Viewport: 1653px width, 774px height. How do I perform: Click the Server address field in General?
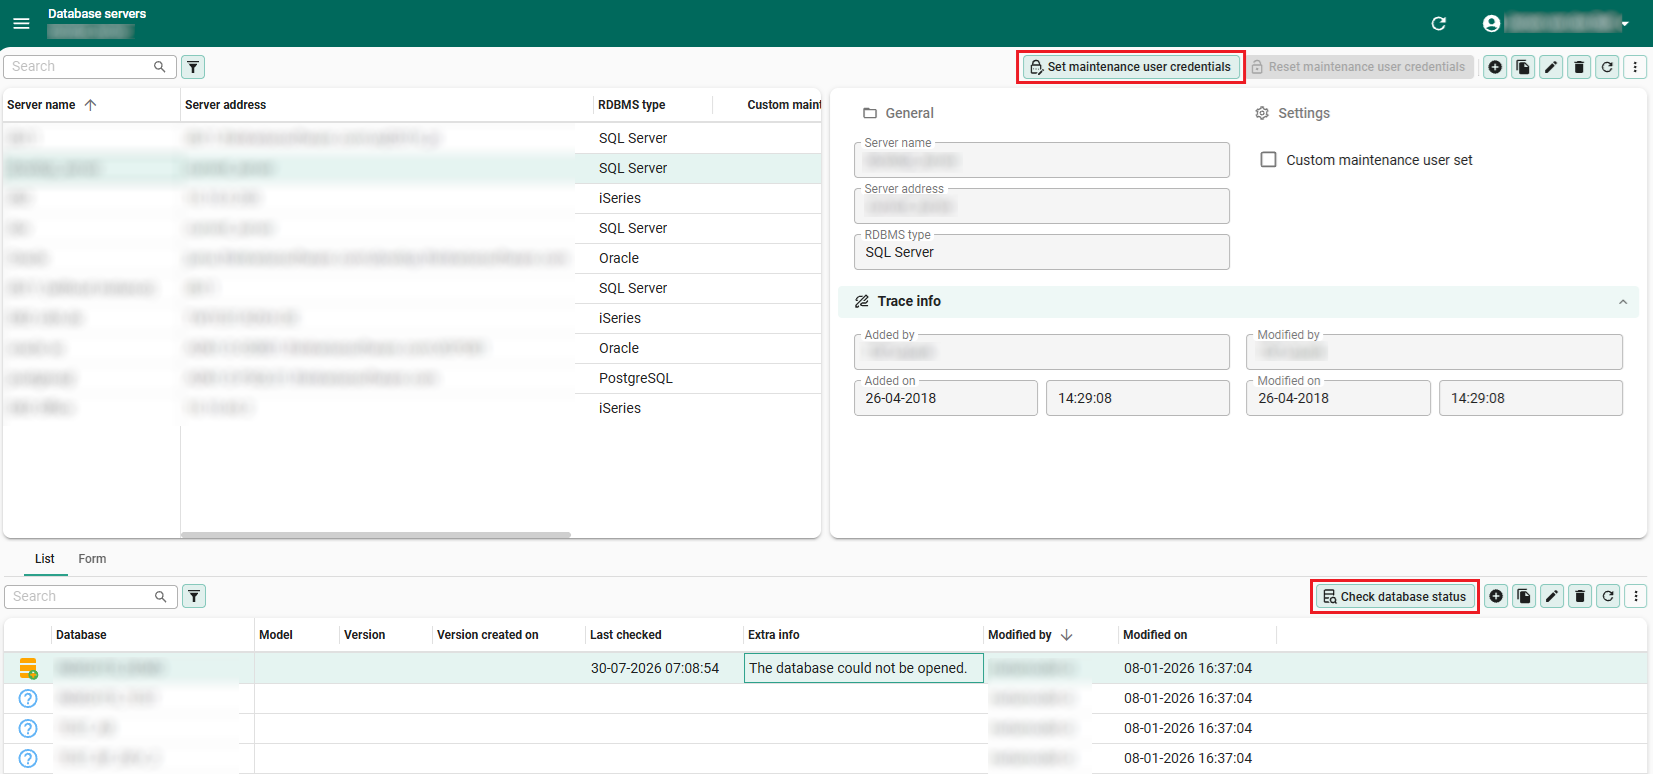[x=1041, y=206]
